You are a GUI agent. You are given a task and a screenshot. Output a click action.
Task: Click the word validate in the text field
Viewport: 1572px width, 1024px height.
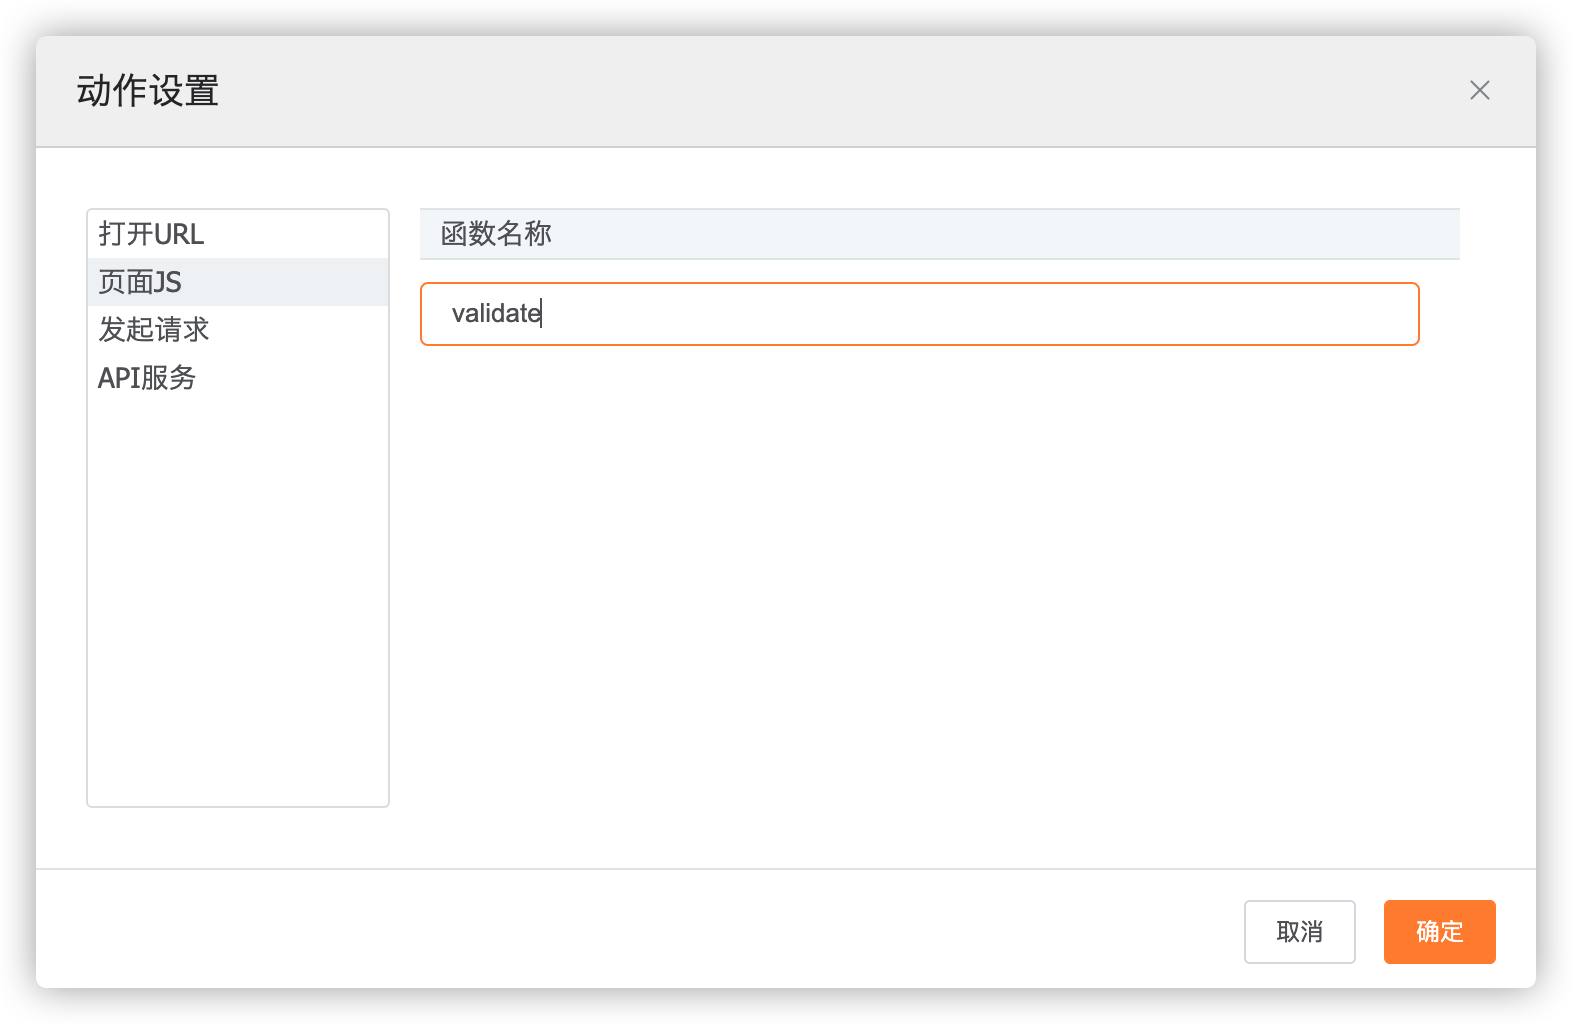(495, 314)
